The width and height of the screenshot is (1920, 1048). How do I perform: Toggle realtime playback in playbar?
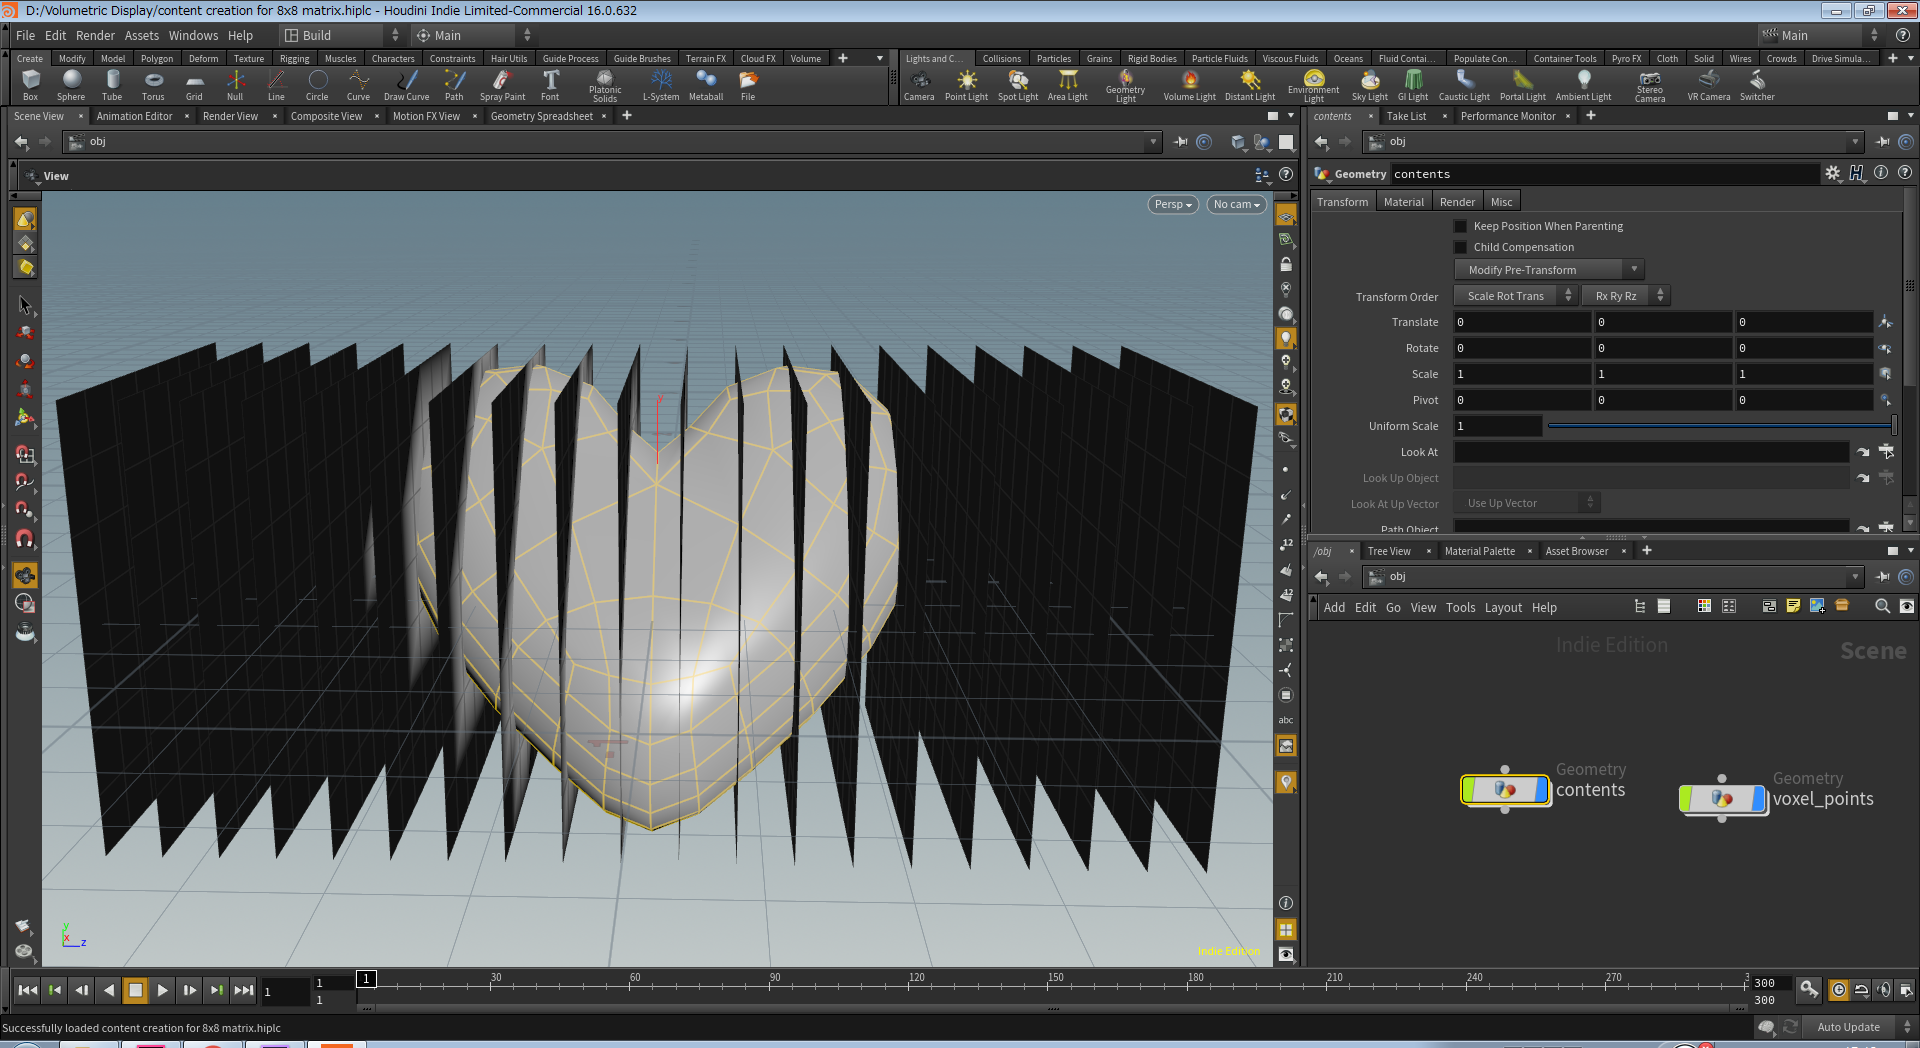[1838, 990]
